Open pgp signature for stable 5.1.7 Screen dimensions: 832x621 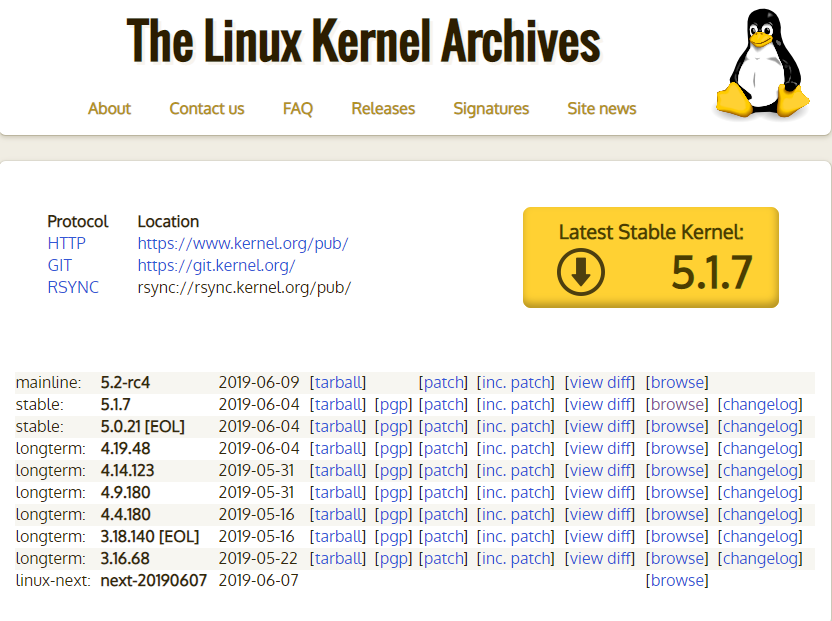393,404
